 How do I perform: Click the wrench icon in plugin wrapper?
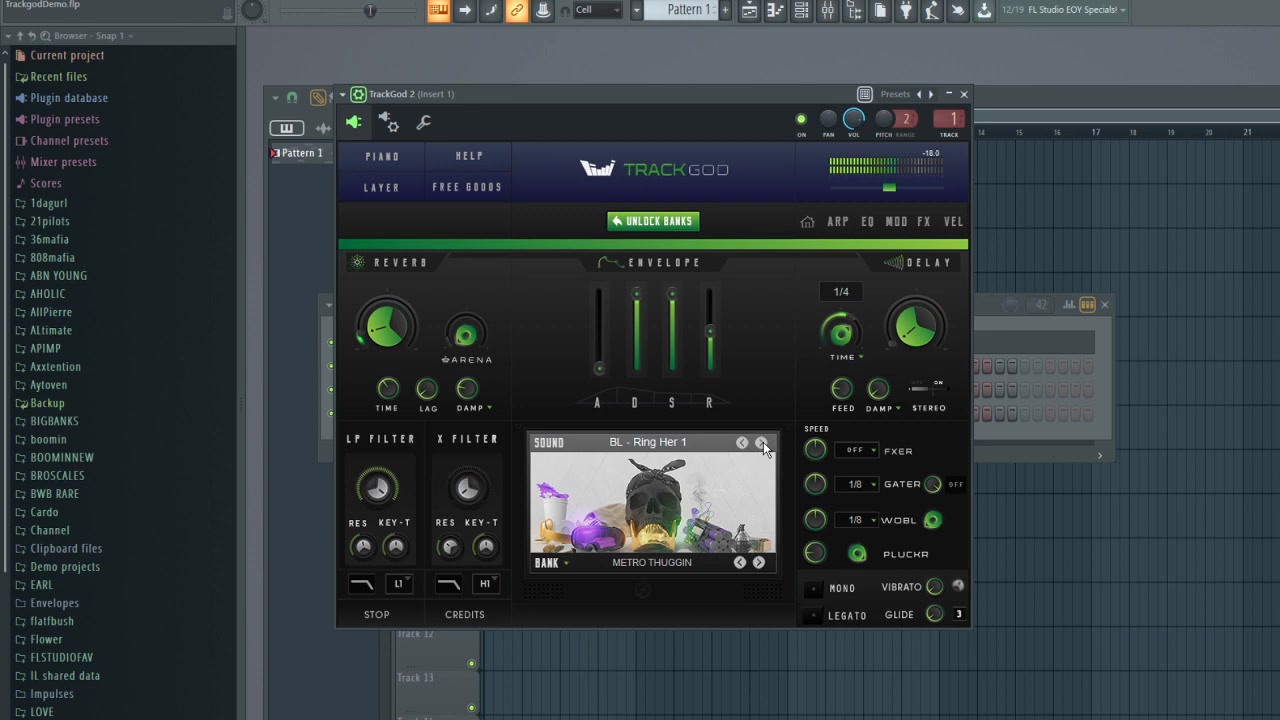click(424, 122)
